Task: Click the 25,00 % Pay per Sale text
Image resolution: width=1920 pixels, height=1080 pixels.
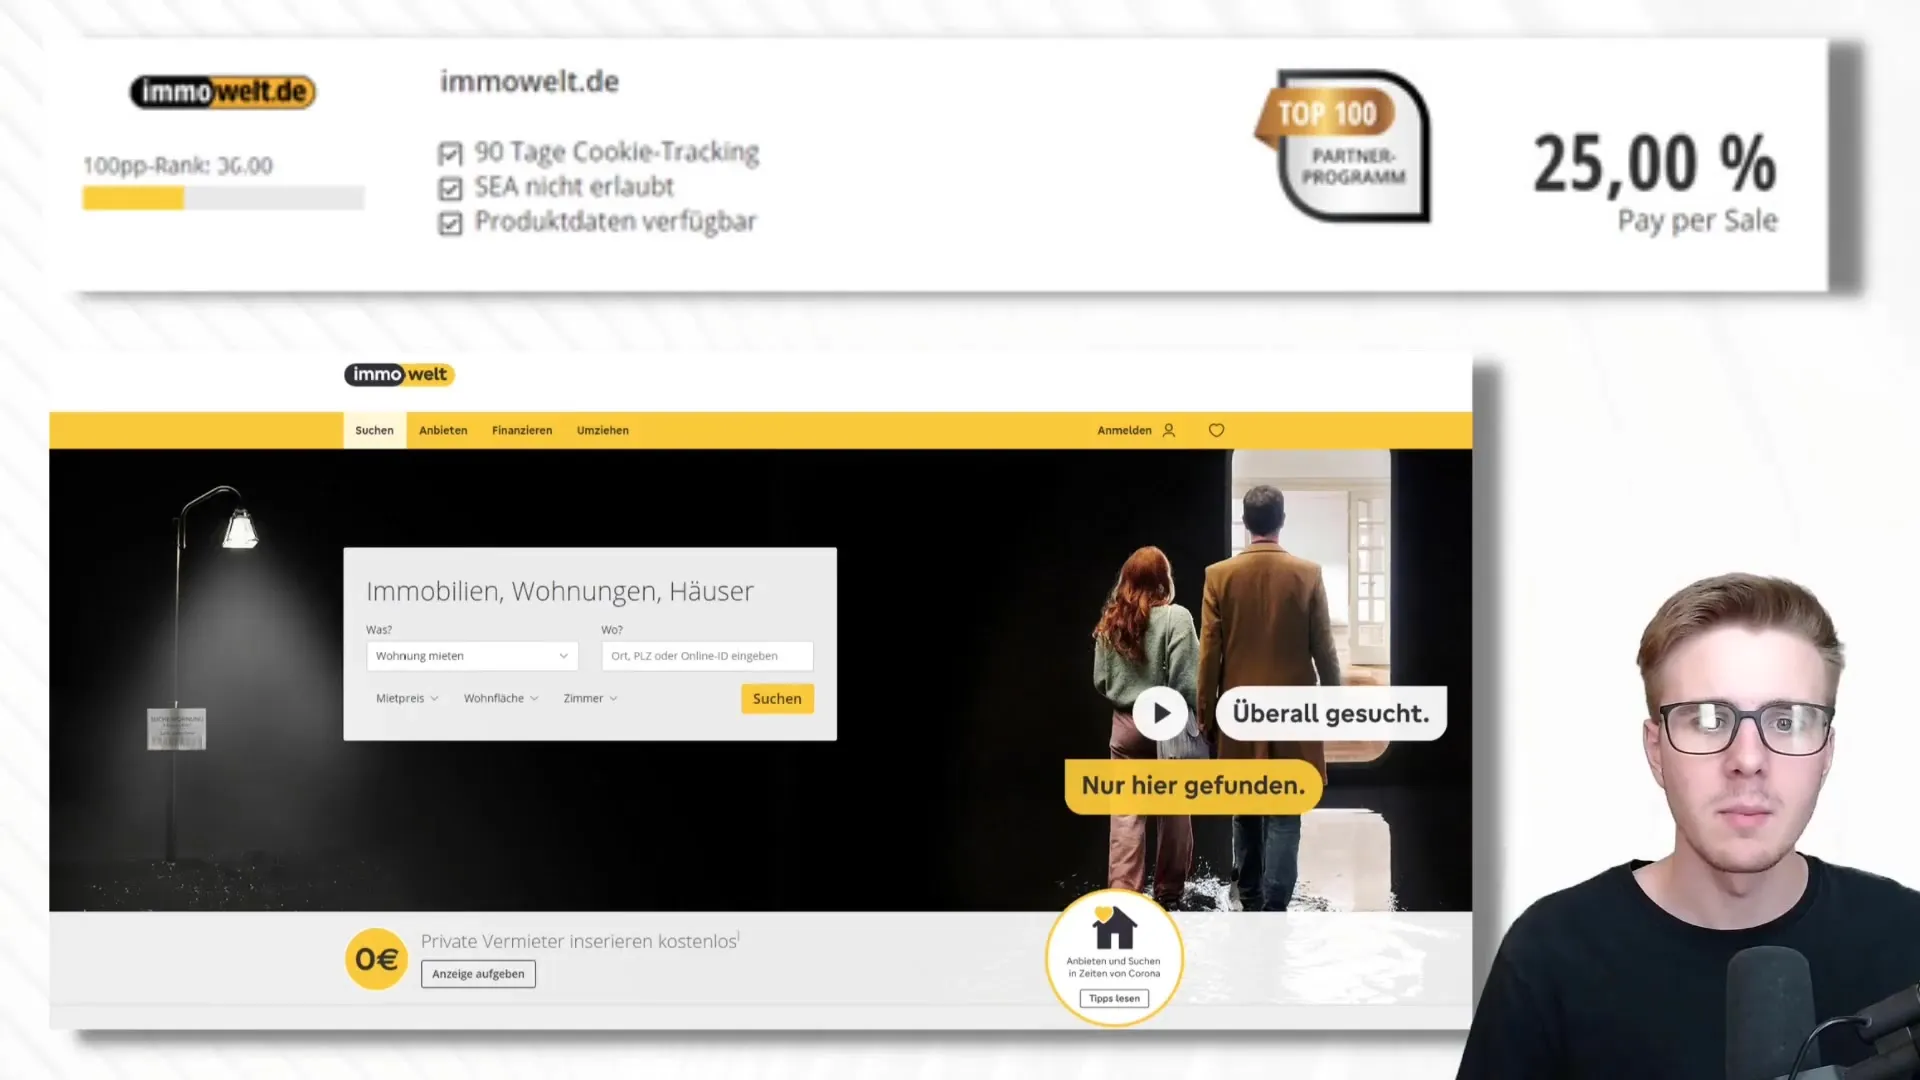Action: [x=1655, y=184]
